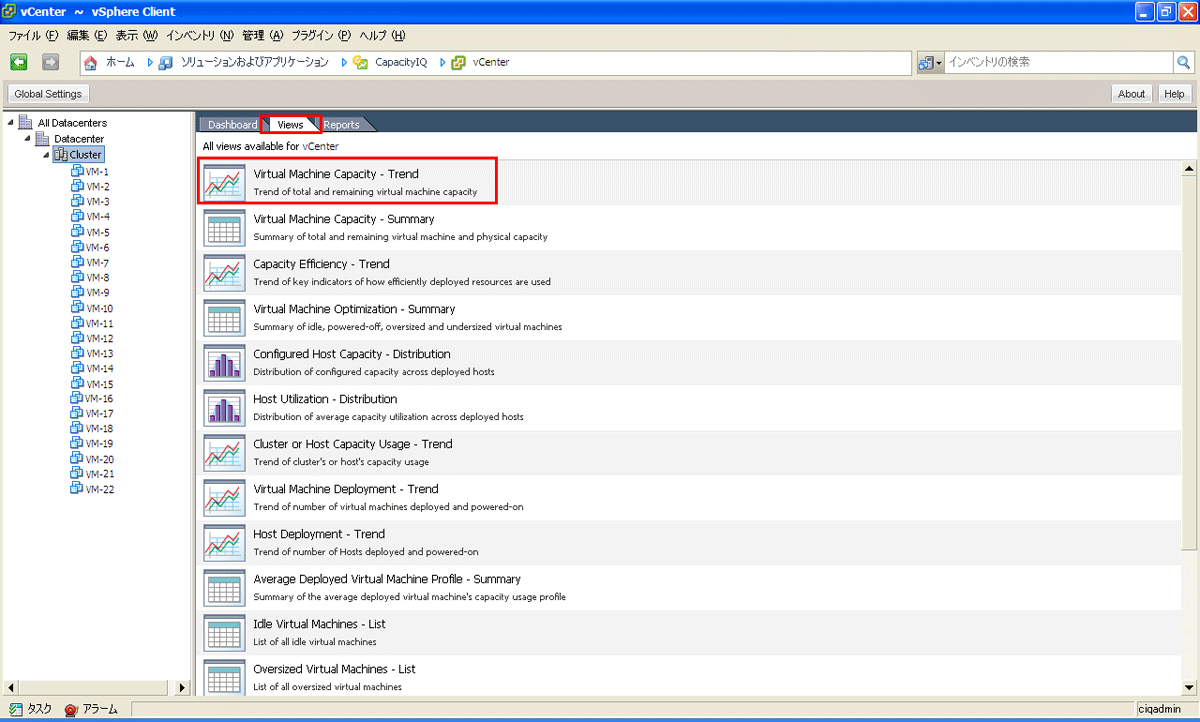The width and height of the screenshot is (1200, 722).
Task: Click the vCenter breadcrumb in navigation bar
Action: (491, 62)
